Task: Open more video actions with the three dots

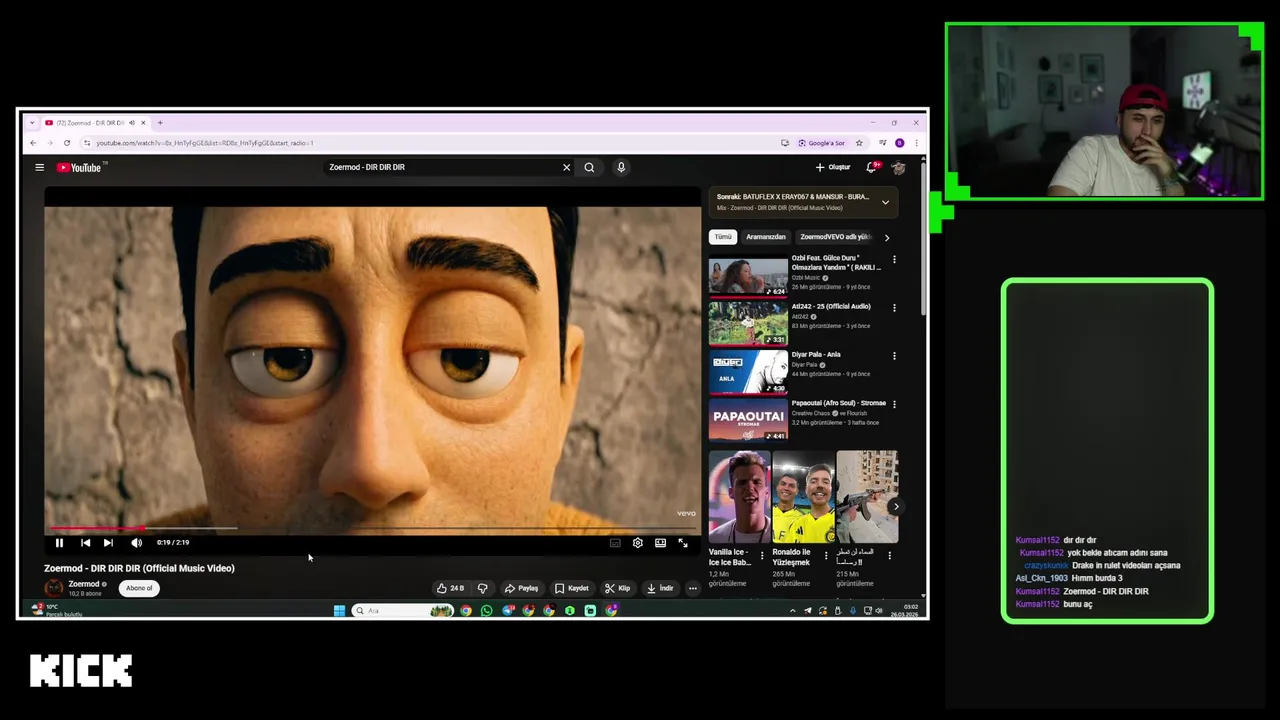Action: click(692, 588)
